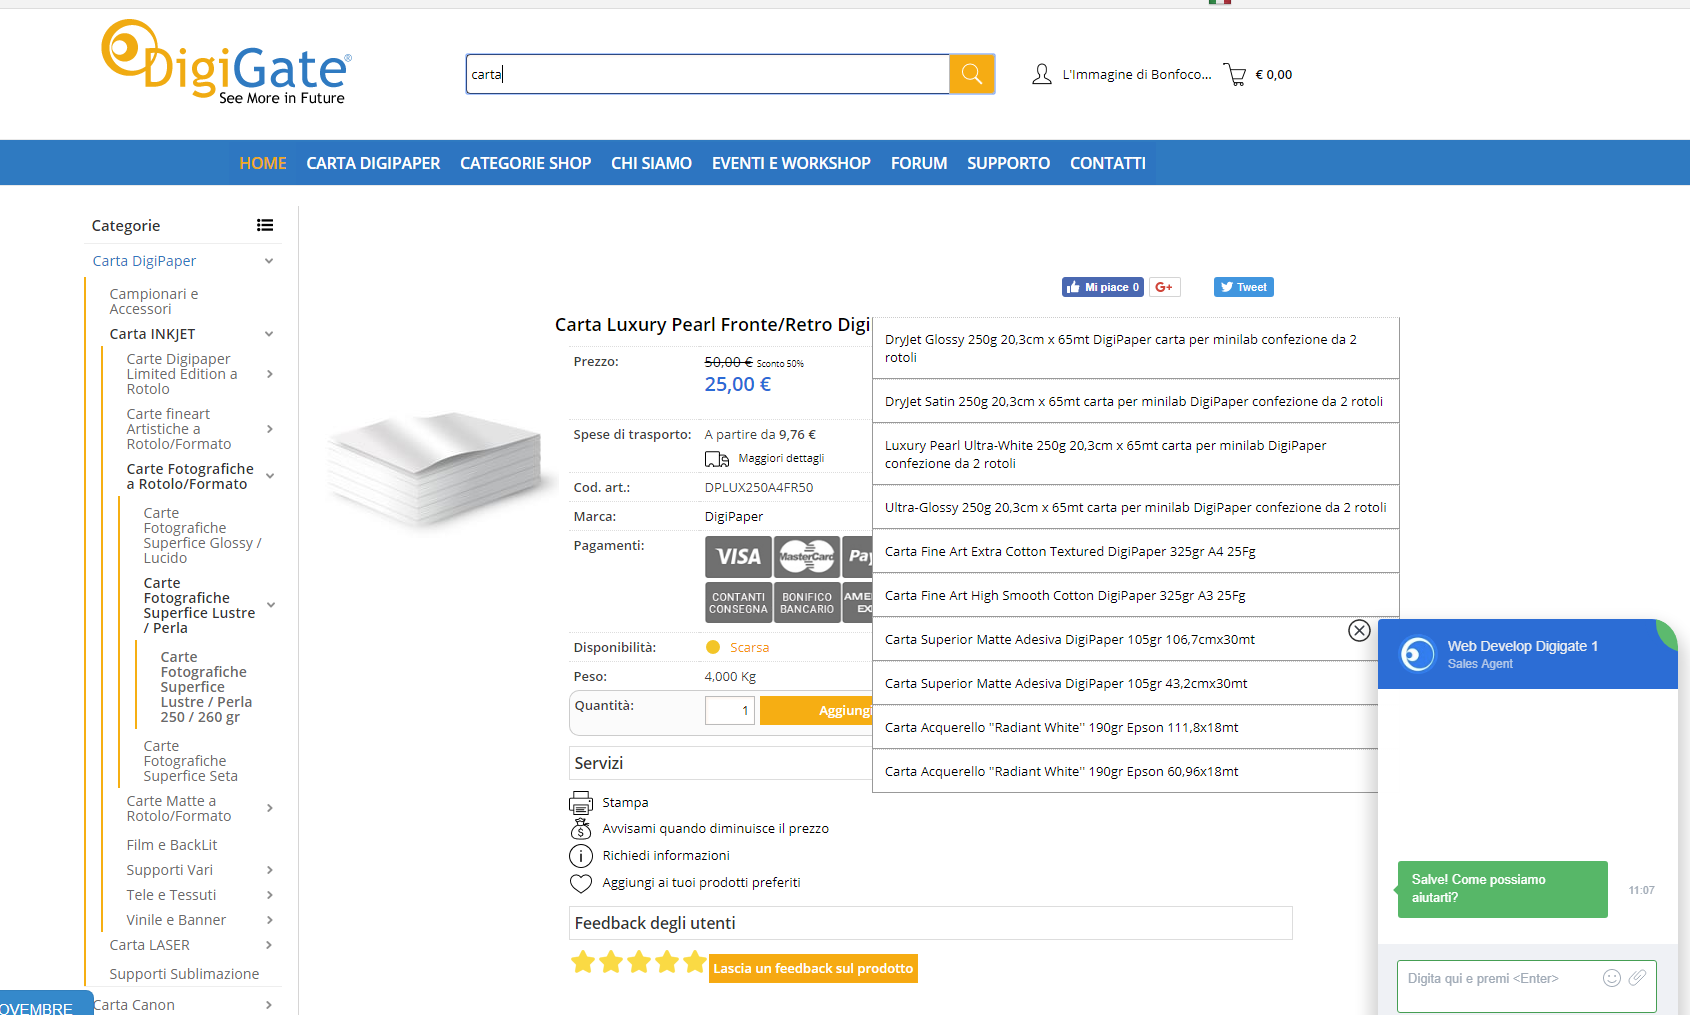Click the DigiGate logo
1690x1015 pixels.
tap(226, 62)
